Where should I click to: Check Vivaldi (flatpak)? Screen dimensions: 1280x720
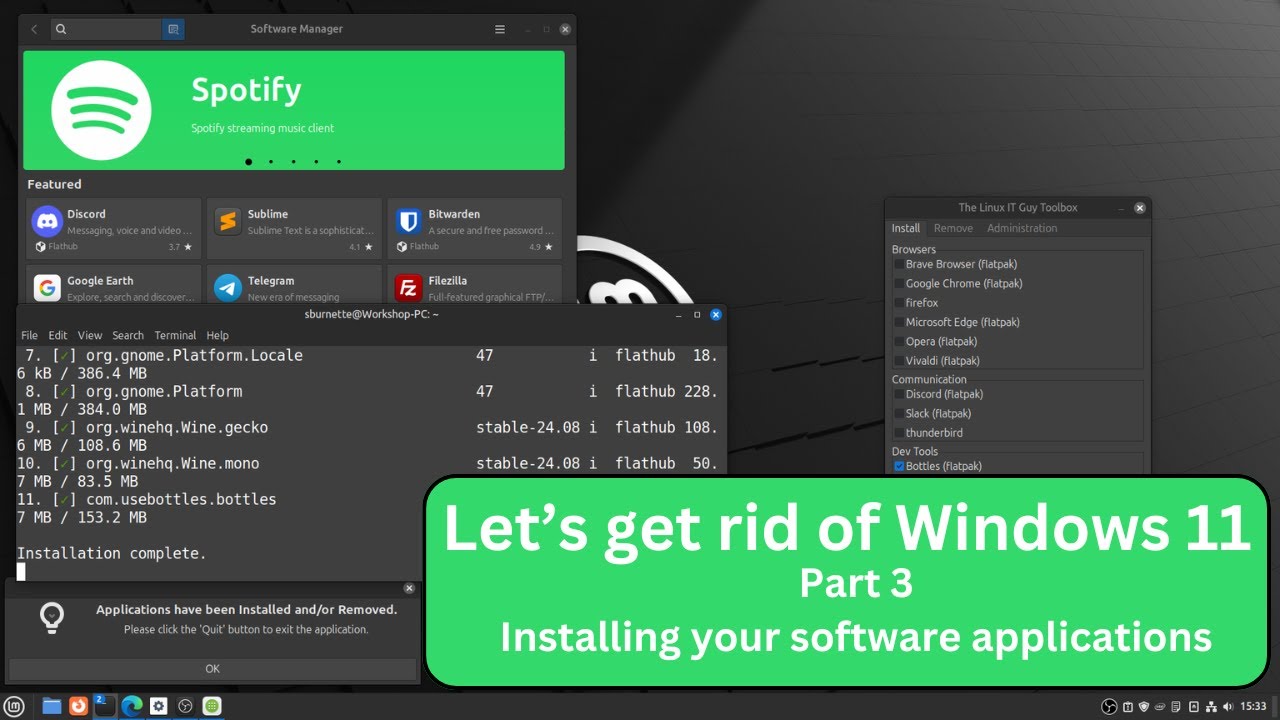[x=899, y=360]
